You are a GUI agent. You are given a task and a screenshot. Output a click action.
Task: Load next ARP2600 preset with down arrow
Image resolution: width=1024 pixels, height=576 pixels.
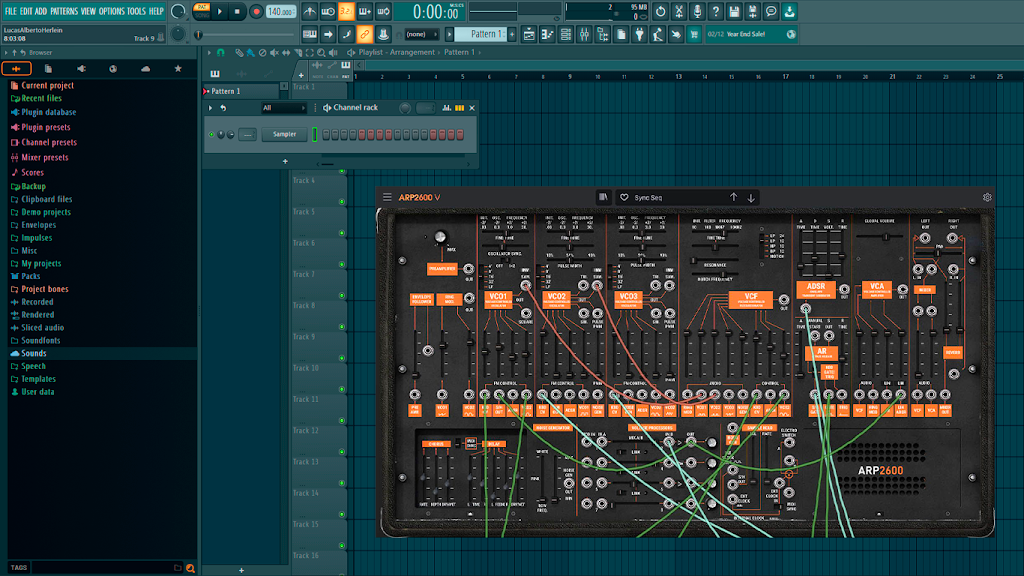[751, 197]
